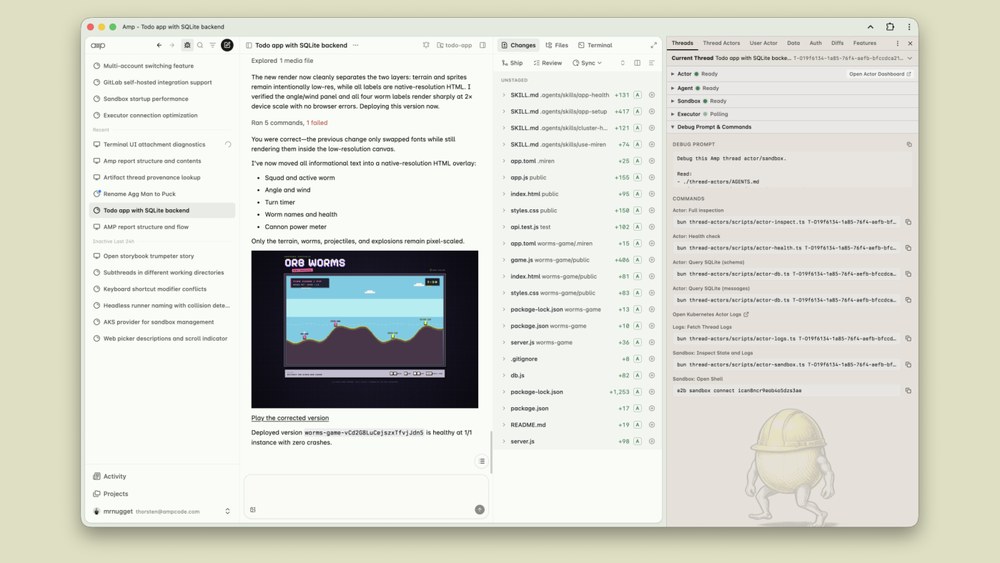This screenshot has height=563, width=1000.
Task: Click the A status badge for .gitignore
Action: [x=637, y=359]
